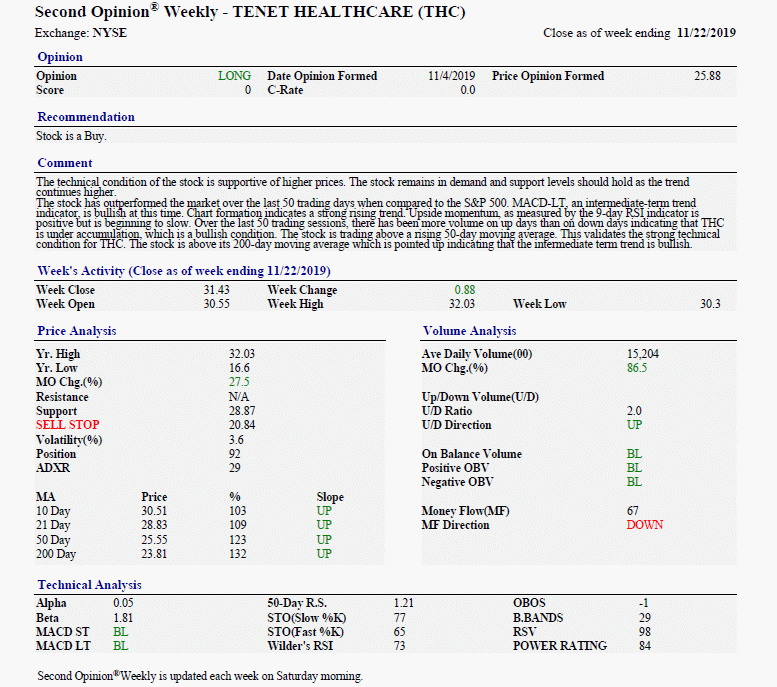
Task: Select the 200 Day moving average price 23.81
Action: (x=154, y=554)
